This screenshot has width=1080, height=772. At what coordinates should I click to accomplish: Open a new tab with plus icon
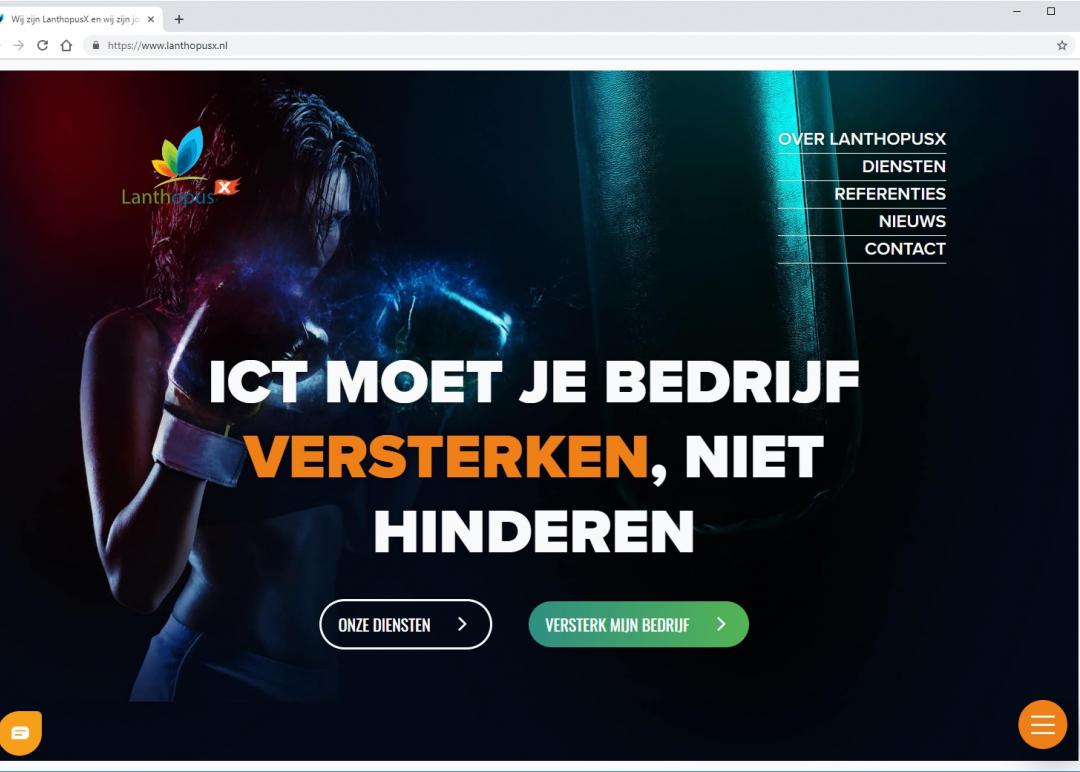(x=179, y=19)
